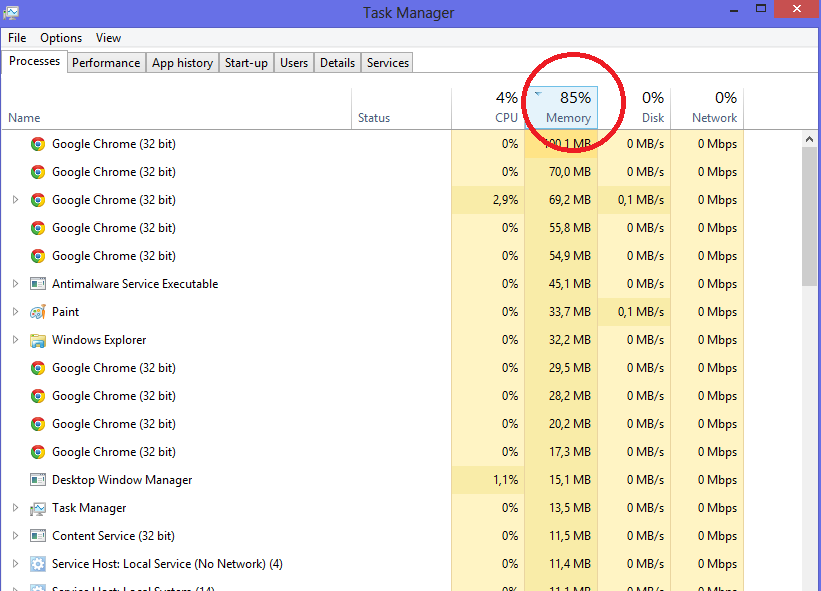Click the 32,2 MB memory value
The image size is (821, 591).
click(x=570, y=340)
